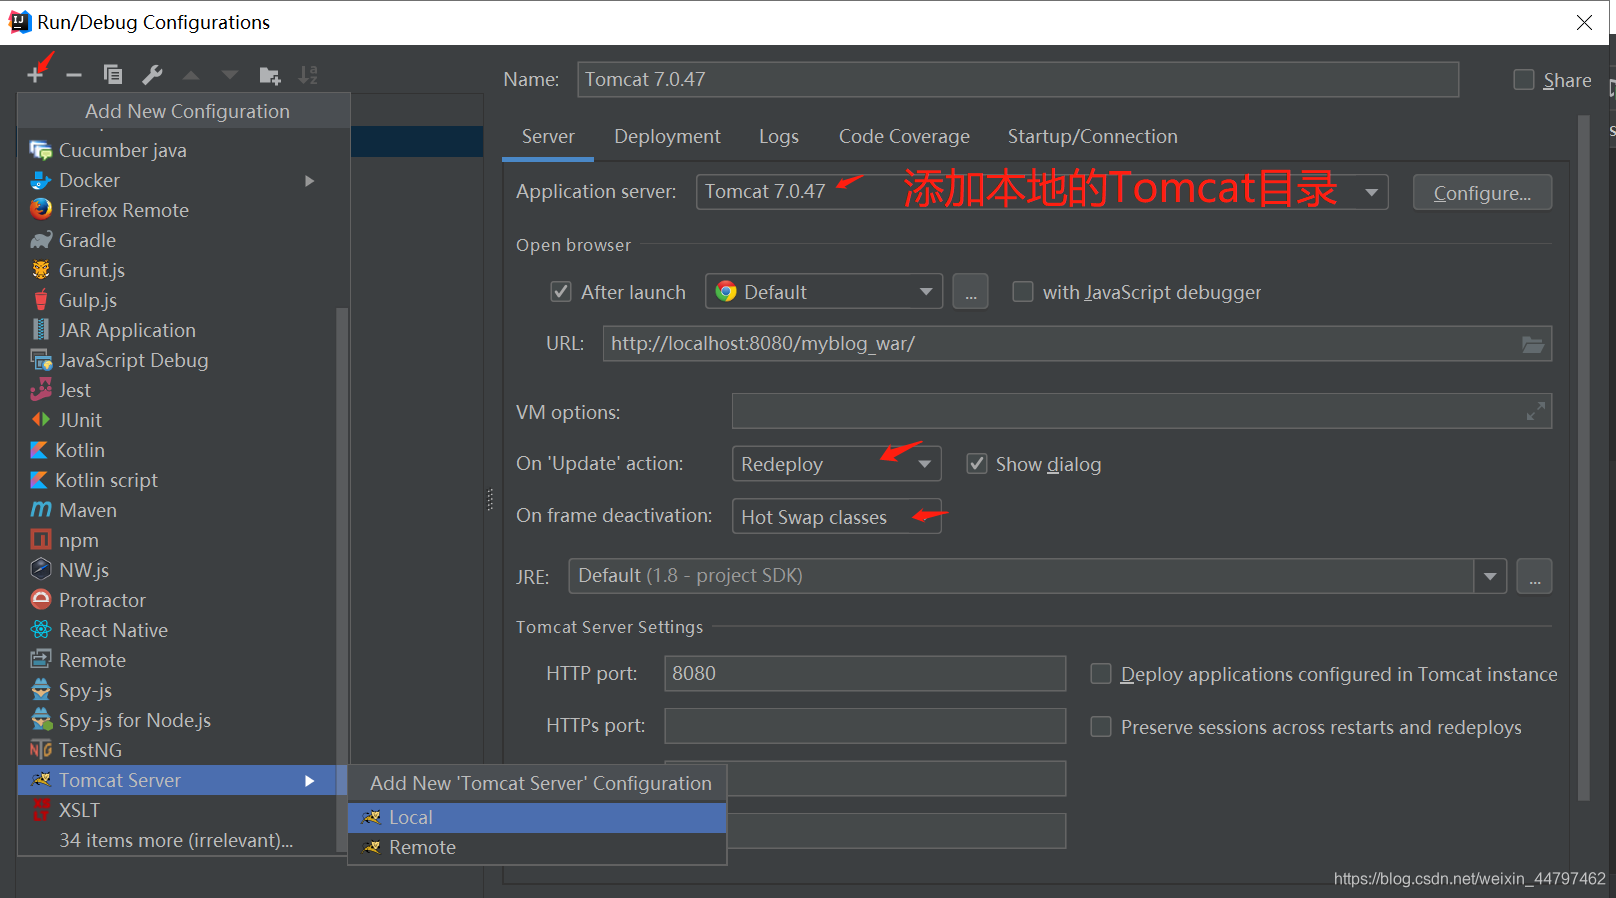The height and width of the screenshot is (898, 1616).
Task: Enable with JavaScript debugger checkbox
Action: tap(1023, 292)
